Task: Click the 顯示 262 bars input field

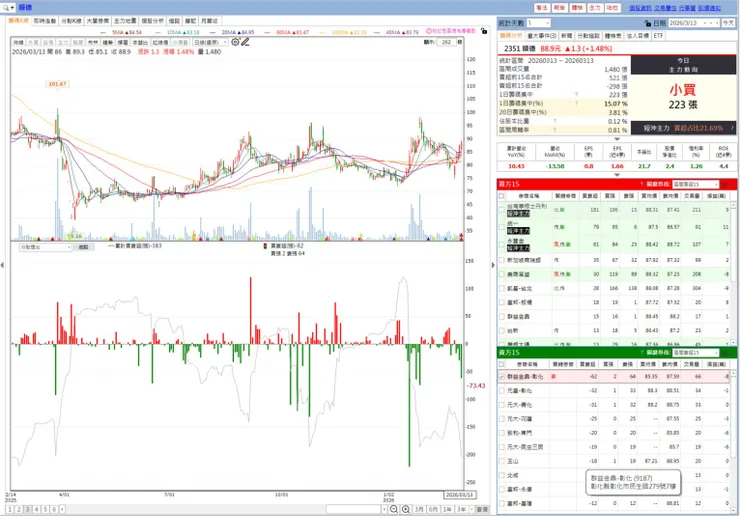Action: coord(446,42)
